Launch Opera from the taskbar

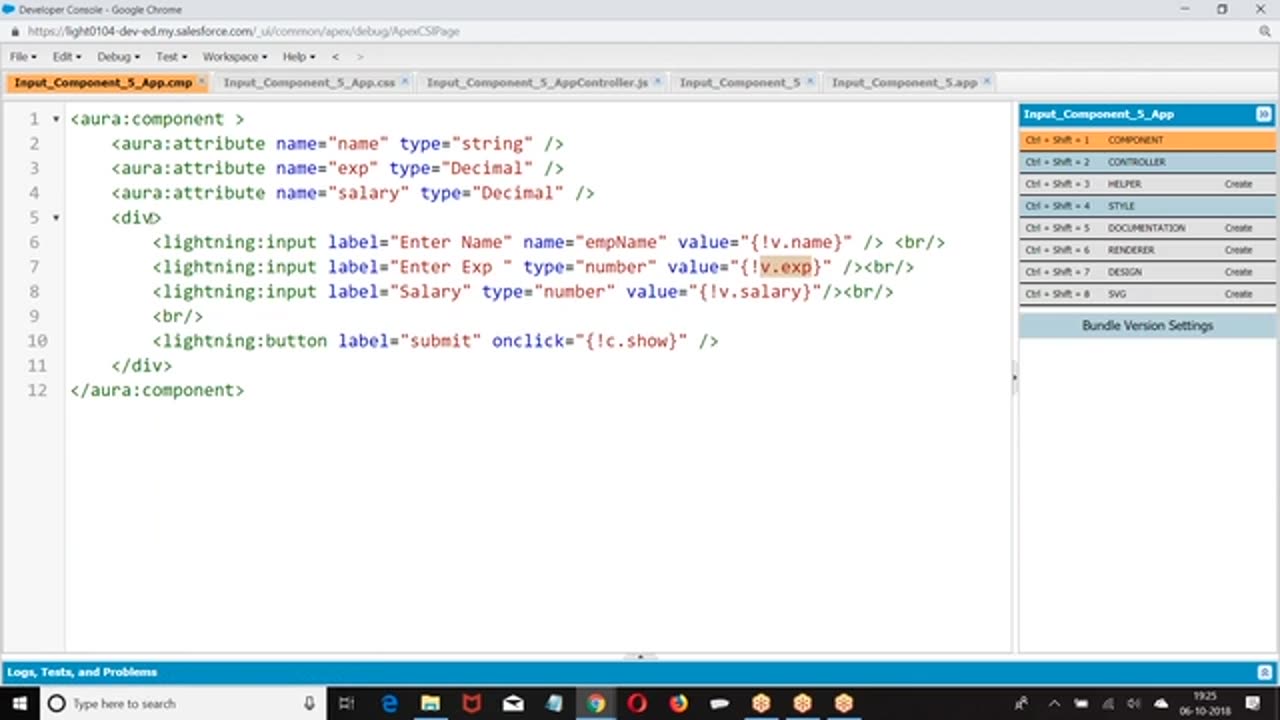pyautogui.click(x=637, y=703)
